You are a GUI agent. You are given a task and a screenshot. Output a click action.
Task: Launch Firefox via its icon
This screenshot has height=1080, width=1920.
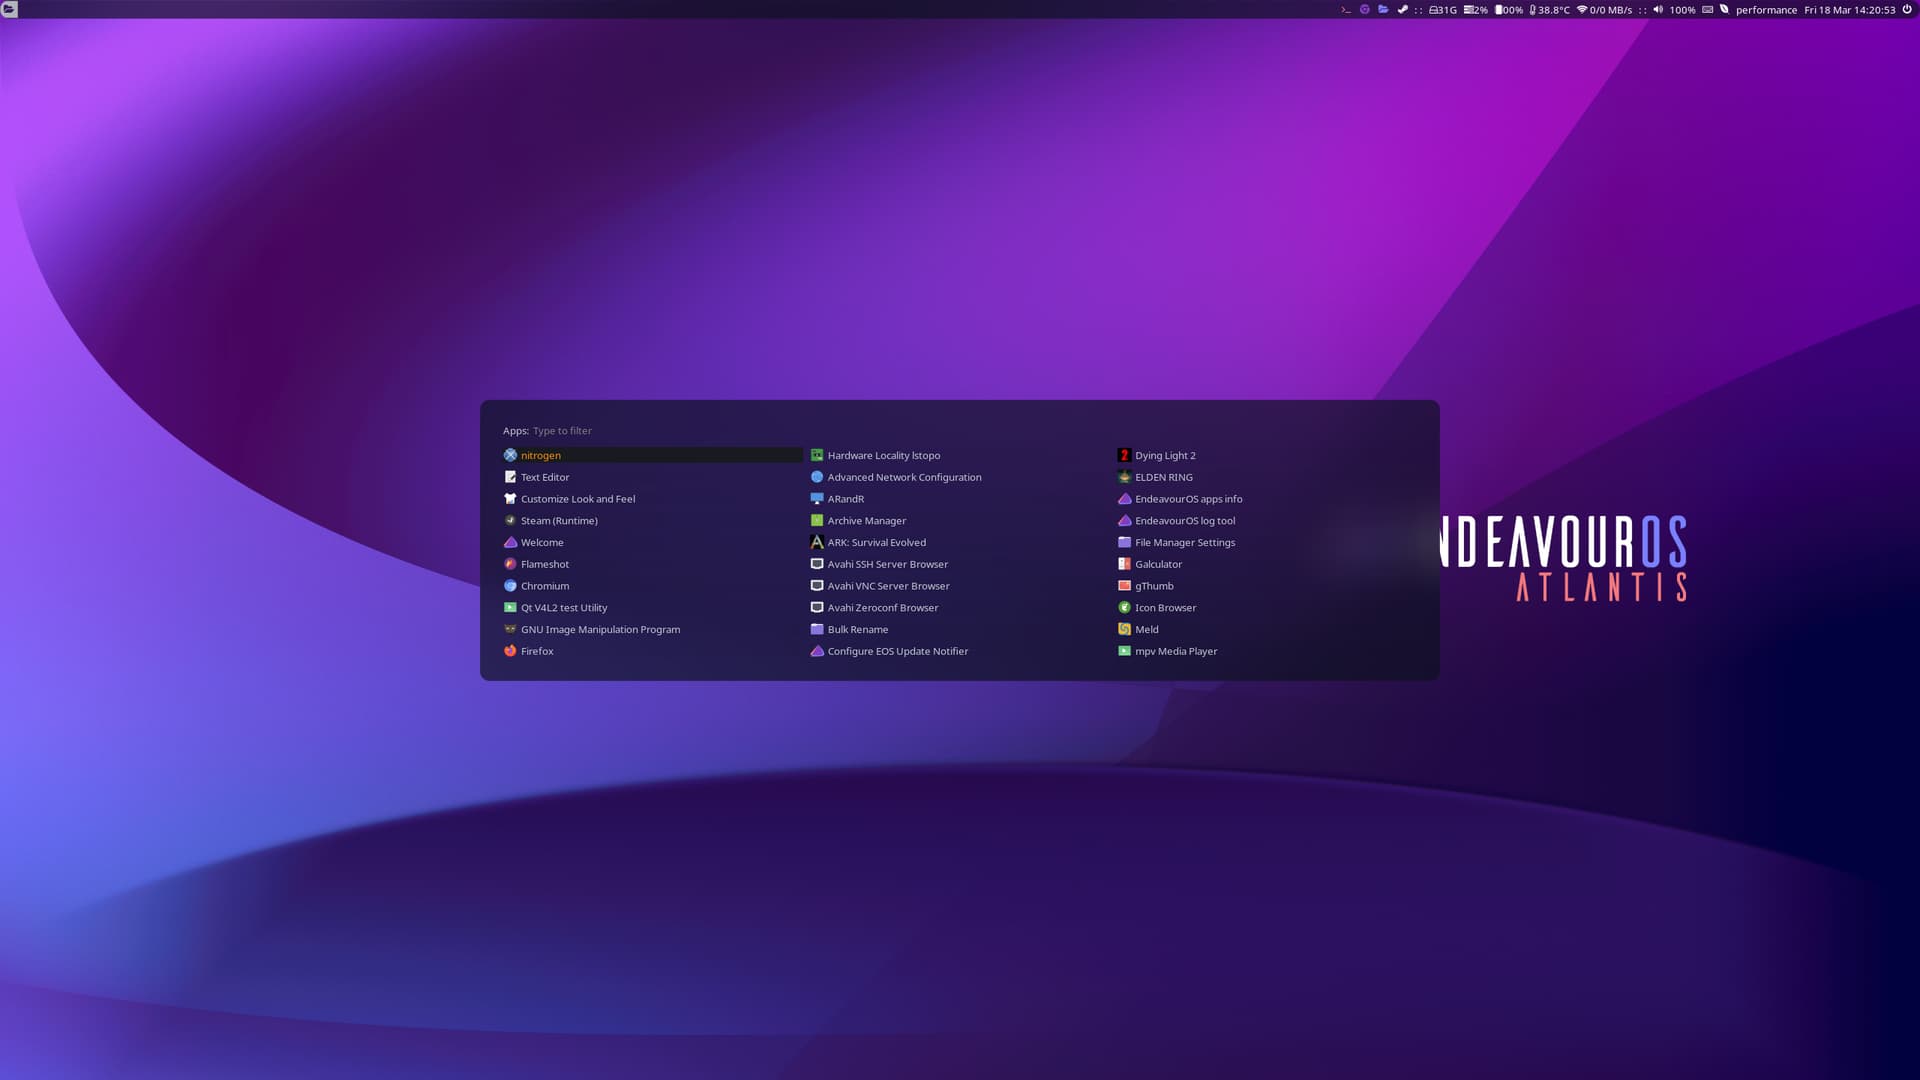pos(510,651)
